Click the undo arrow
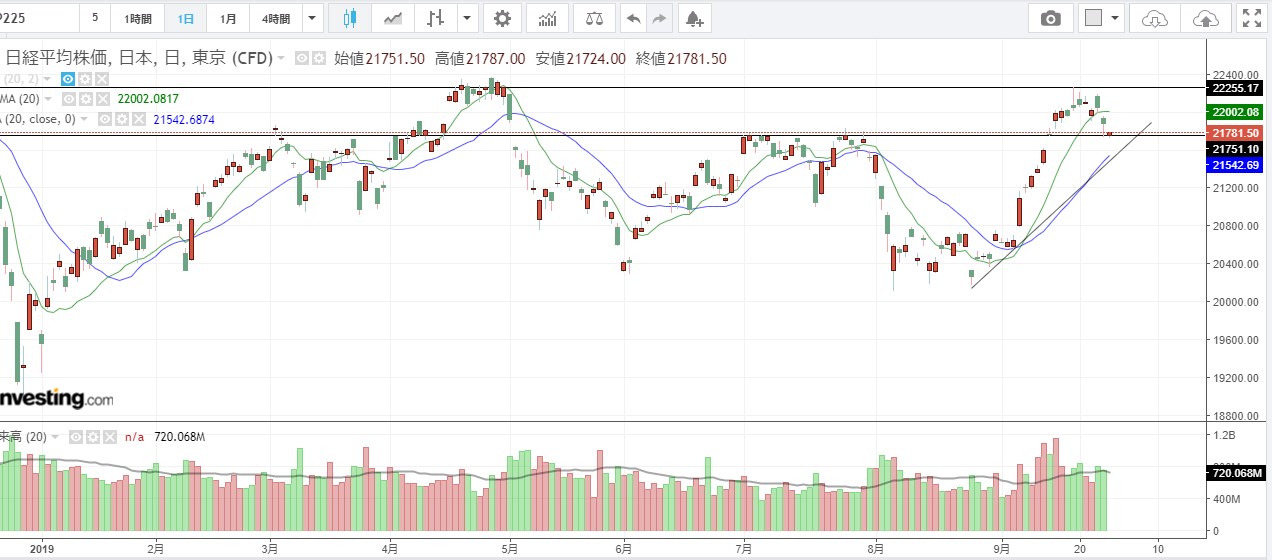This screenshot has width=1272, height=560. point(633,18)
